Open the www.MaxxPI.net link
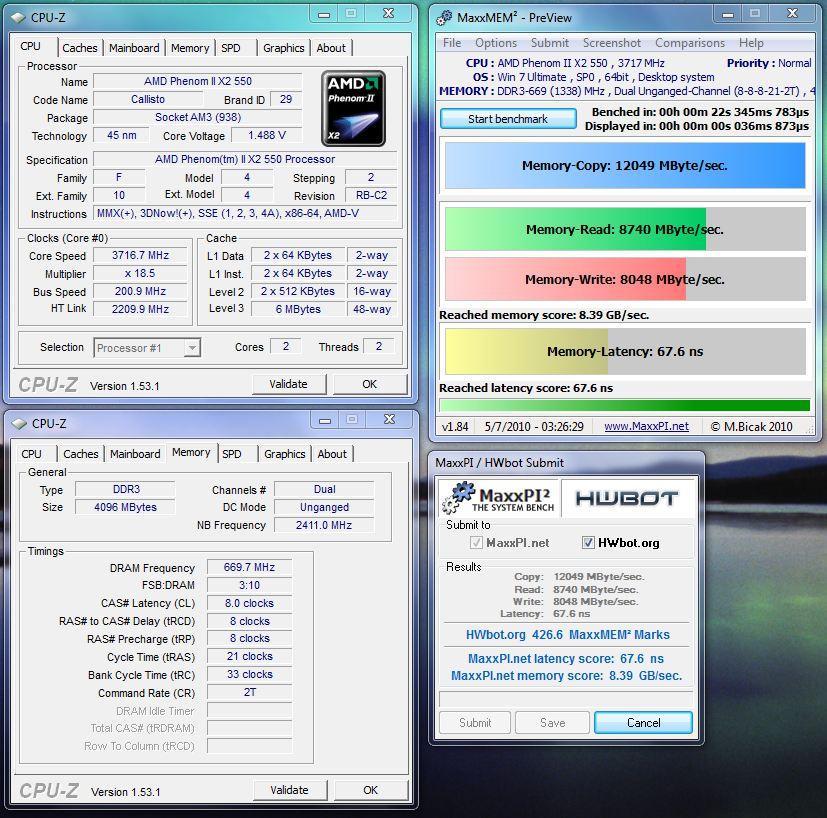 coord(647,426)
